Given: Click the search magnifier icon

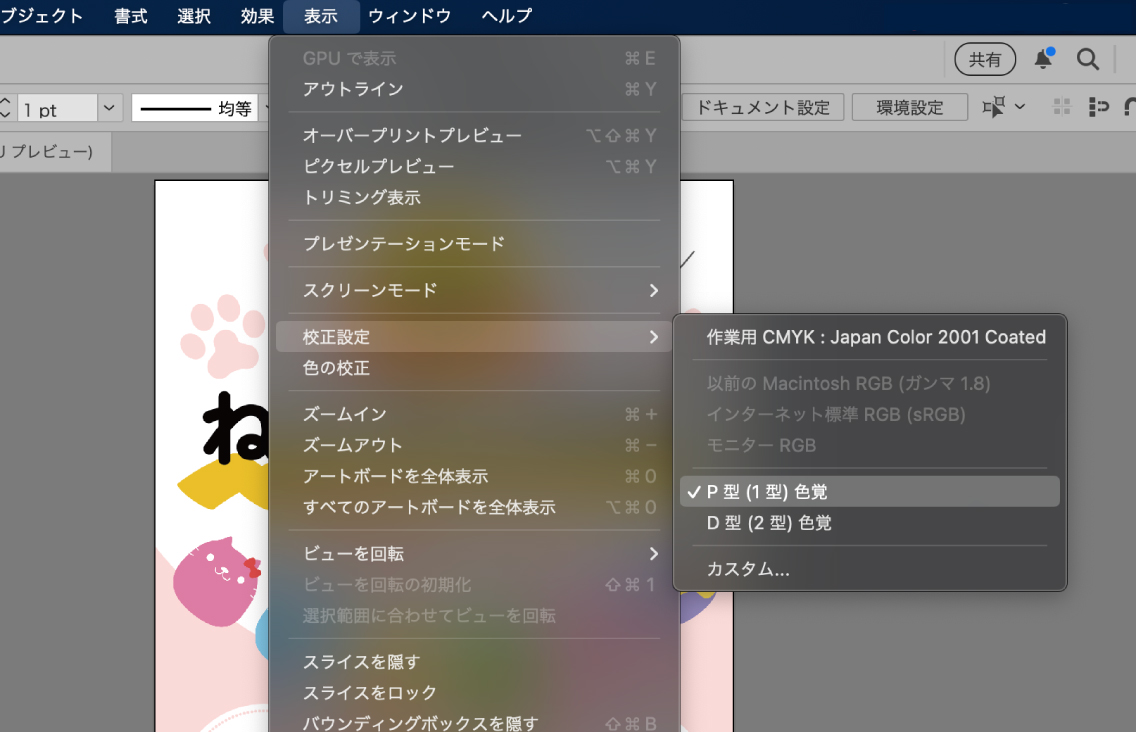Looking at the screenshot, I should point(1088,60).
